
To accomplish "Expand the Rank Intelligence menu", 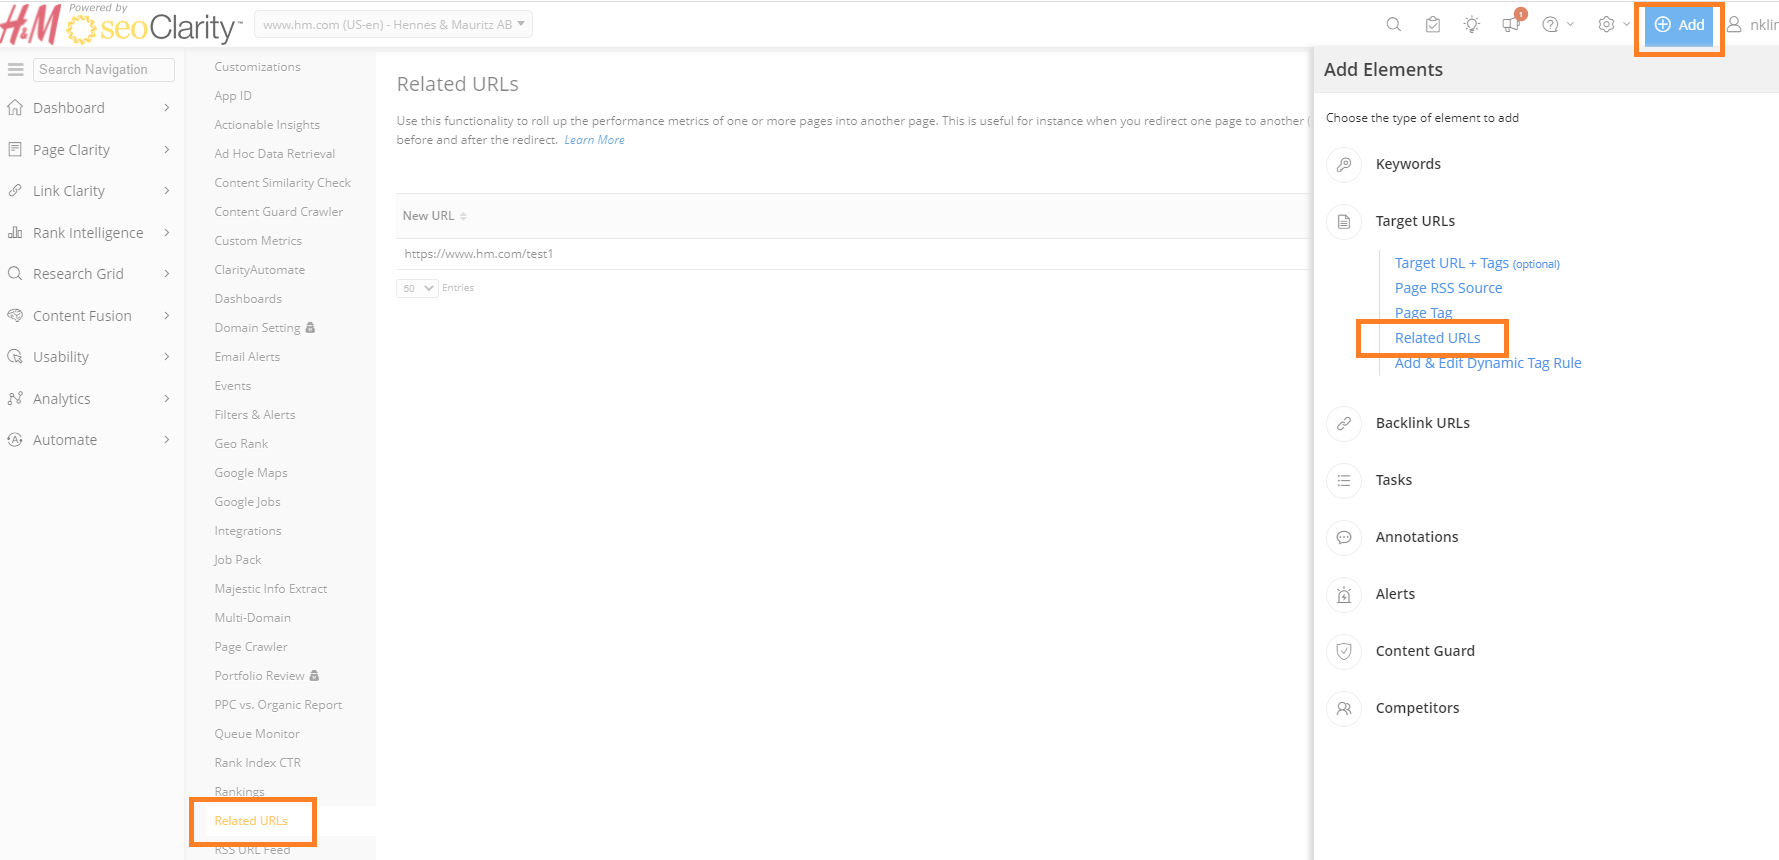I will click(x=88, y=233).
